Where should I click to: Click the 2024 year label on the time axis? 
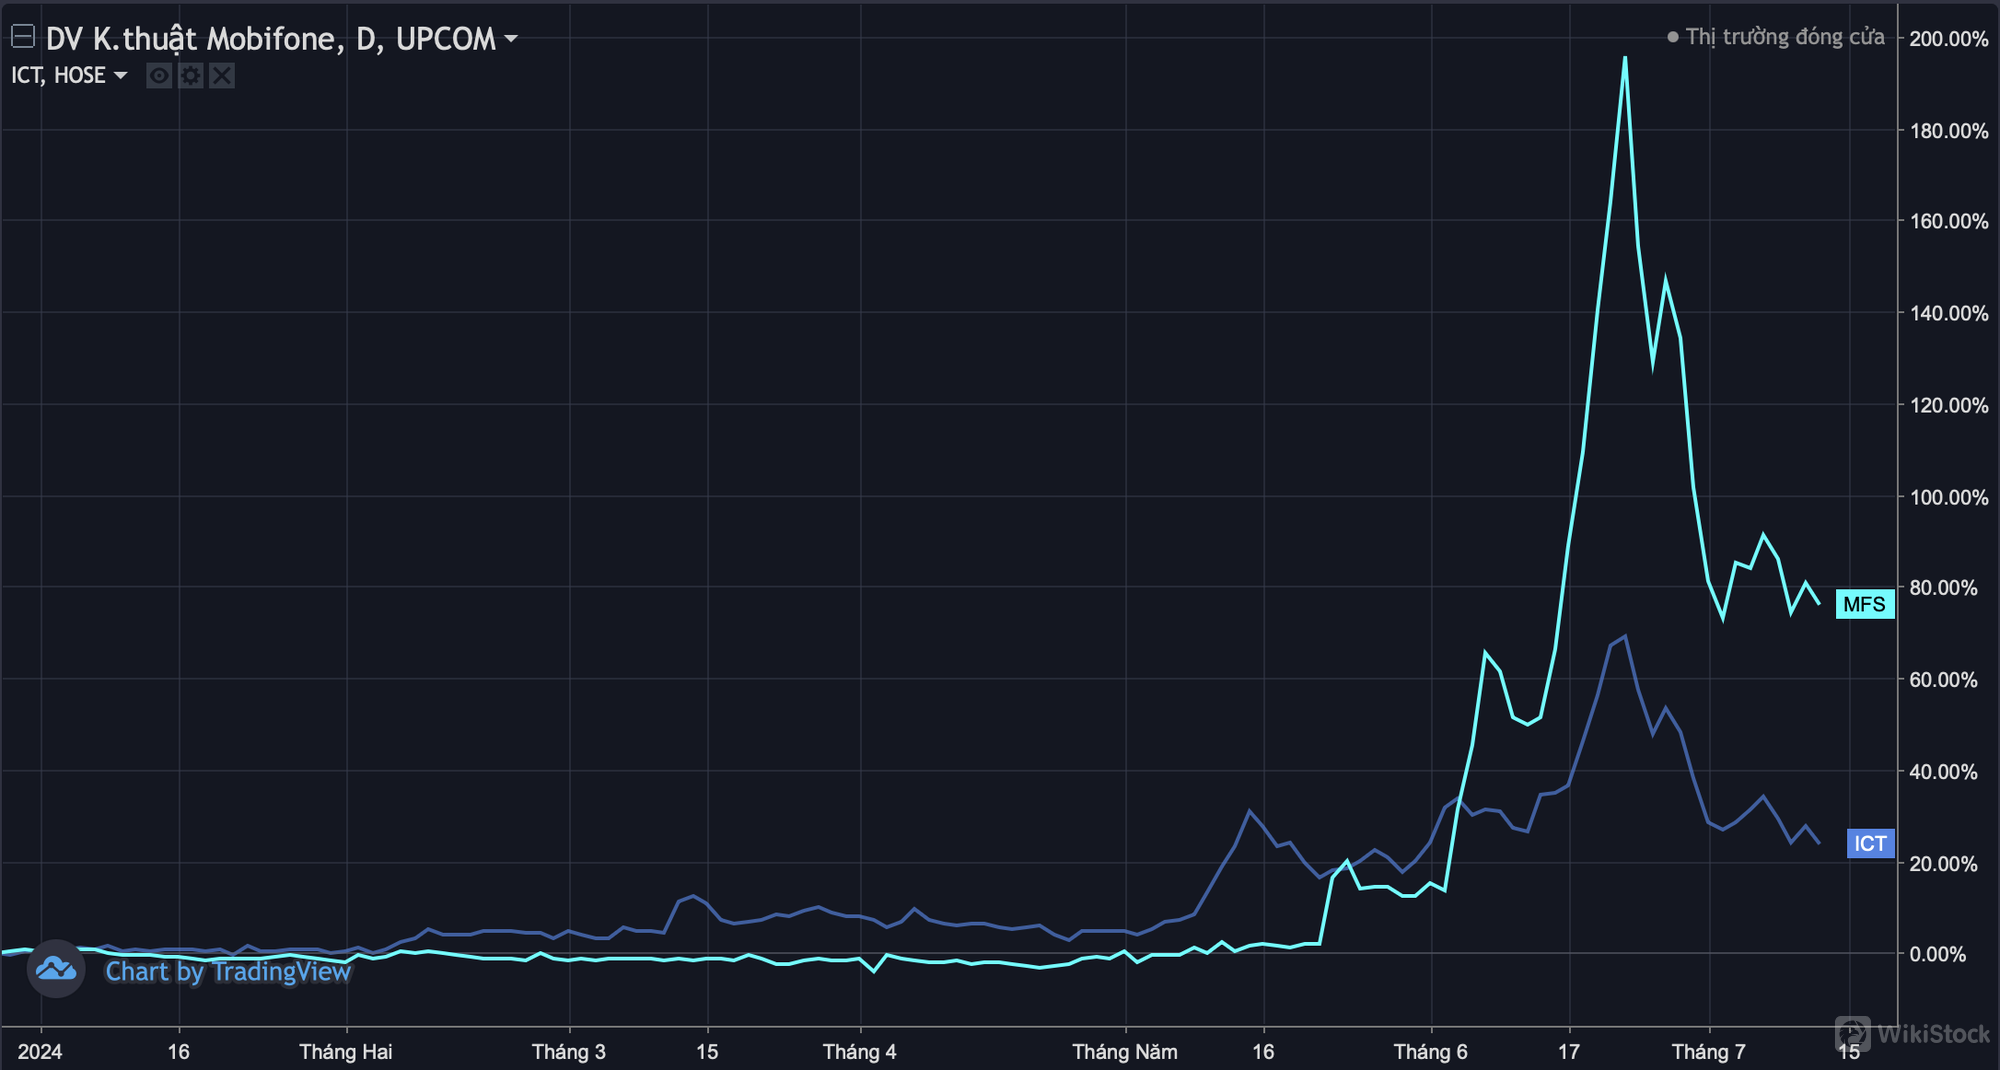click(x=40, y=1051)
